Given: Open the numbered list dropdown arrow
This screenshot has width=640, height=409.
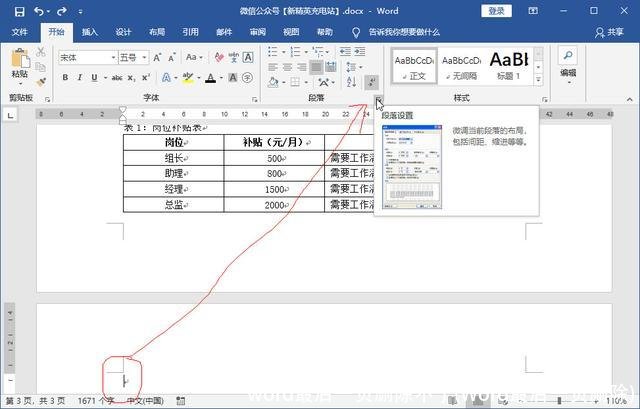Looking at the screenshot, I should click(306, 52).
